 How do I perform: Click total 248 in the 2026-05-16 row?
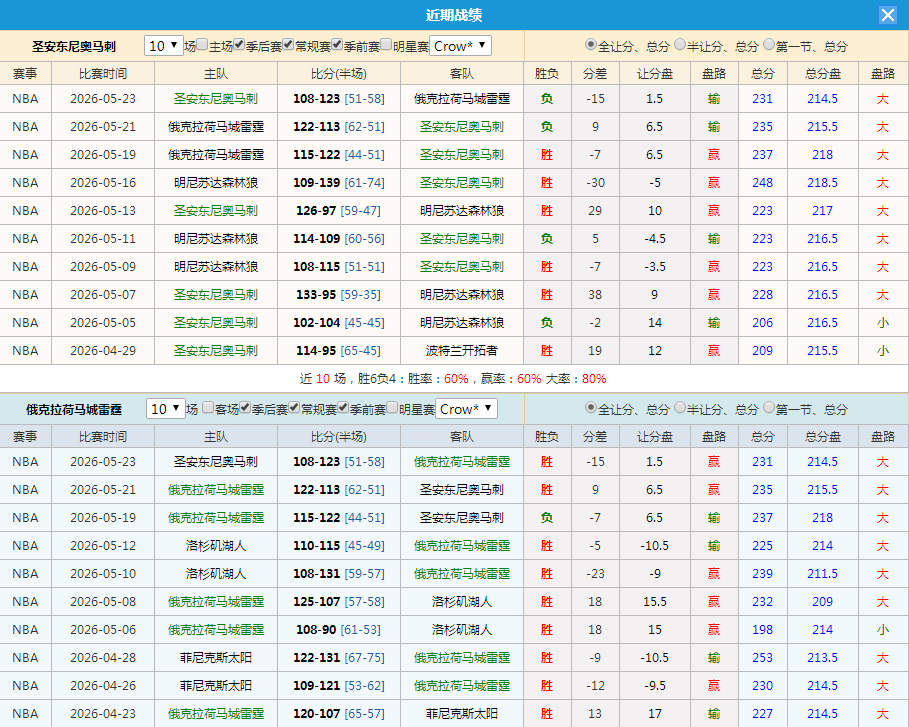[762, 183]
